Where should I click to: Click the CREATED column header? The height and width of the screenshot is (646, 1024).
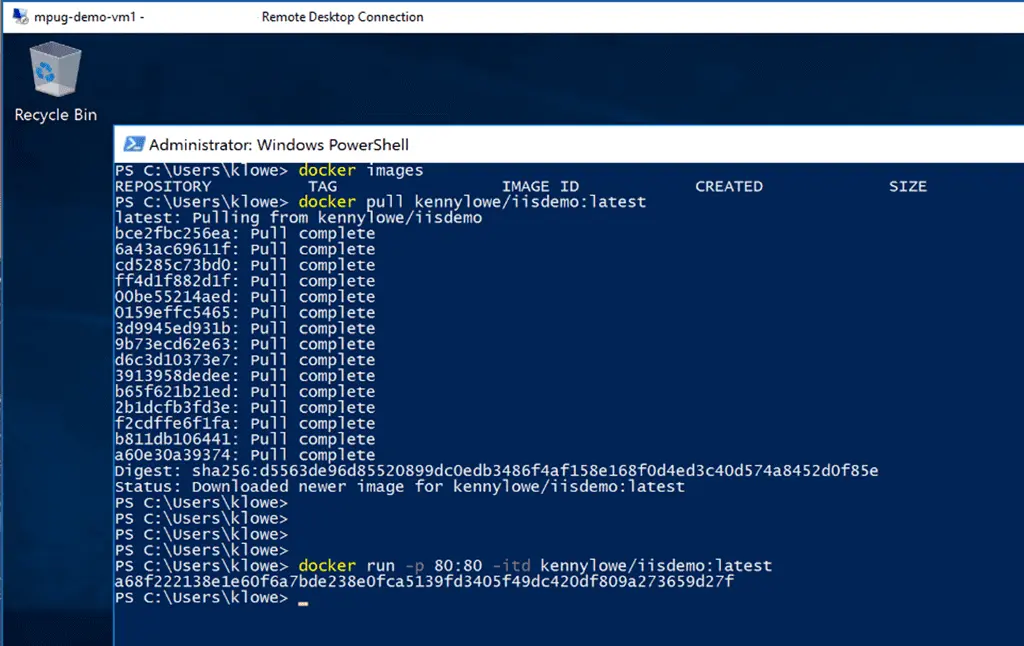click(729, 186)
